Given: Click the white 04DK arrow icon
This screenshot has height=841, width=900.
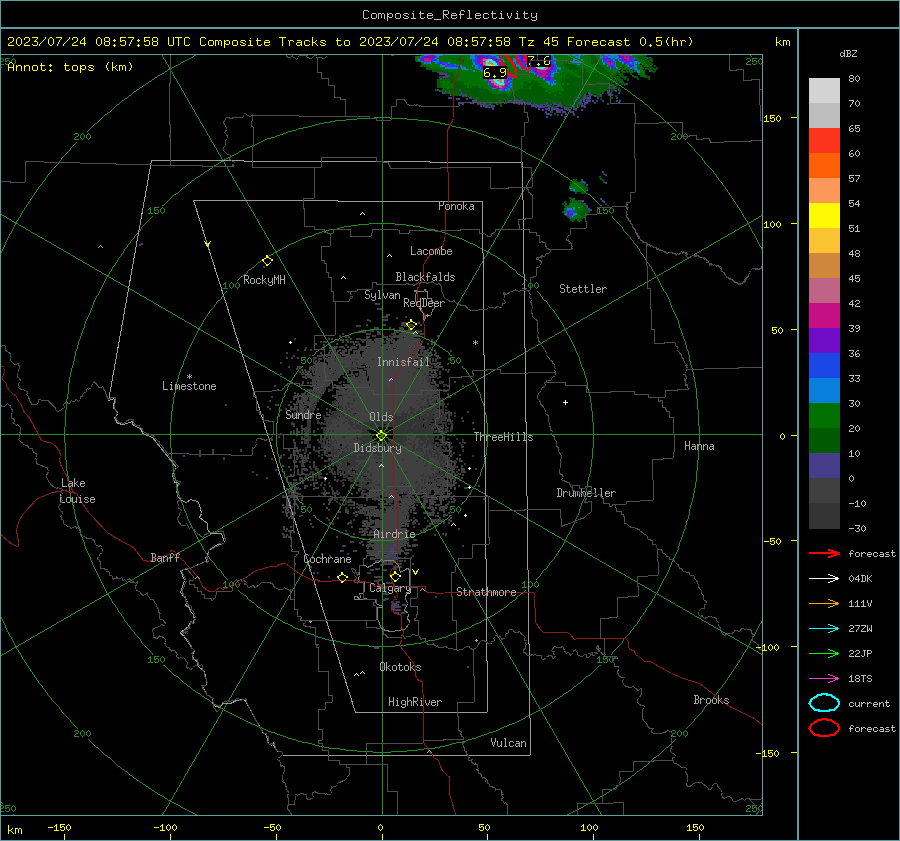Looking at the screenshot, I should pyautogui.click(x=824, y=578).
